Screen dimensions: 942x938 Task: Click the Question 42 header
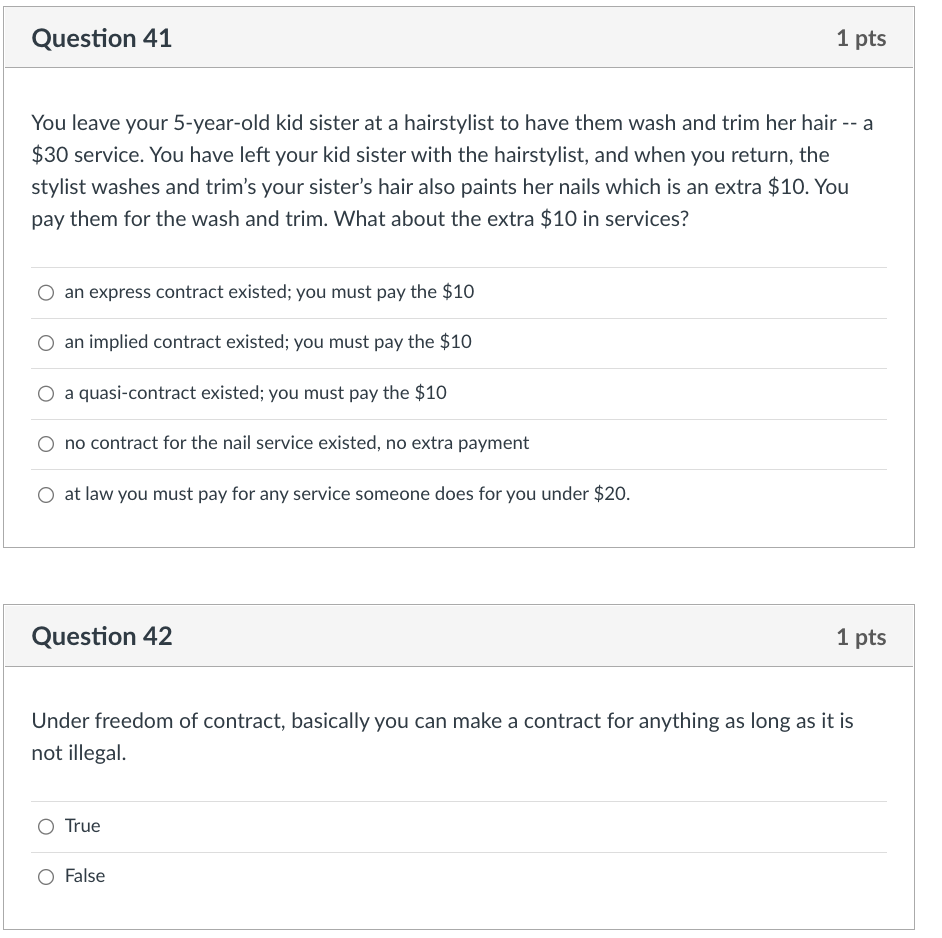[102, 636]
